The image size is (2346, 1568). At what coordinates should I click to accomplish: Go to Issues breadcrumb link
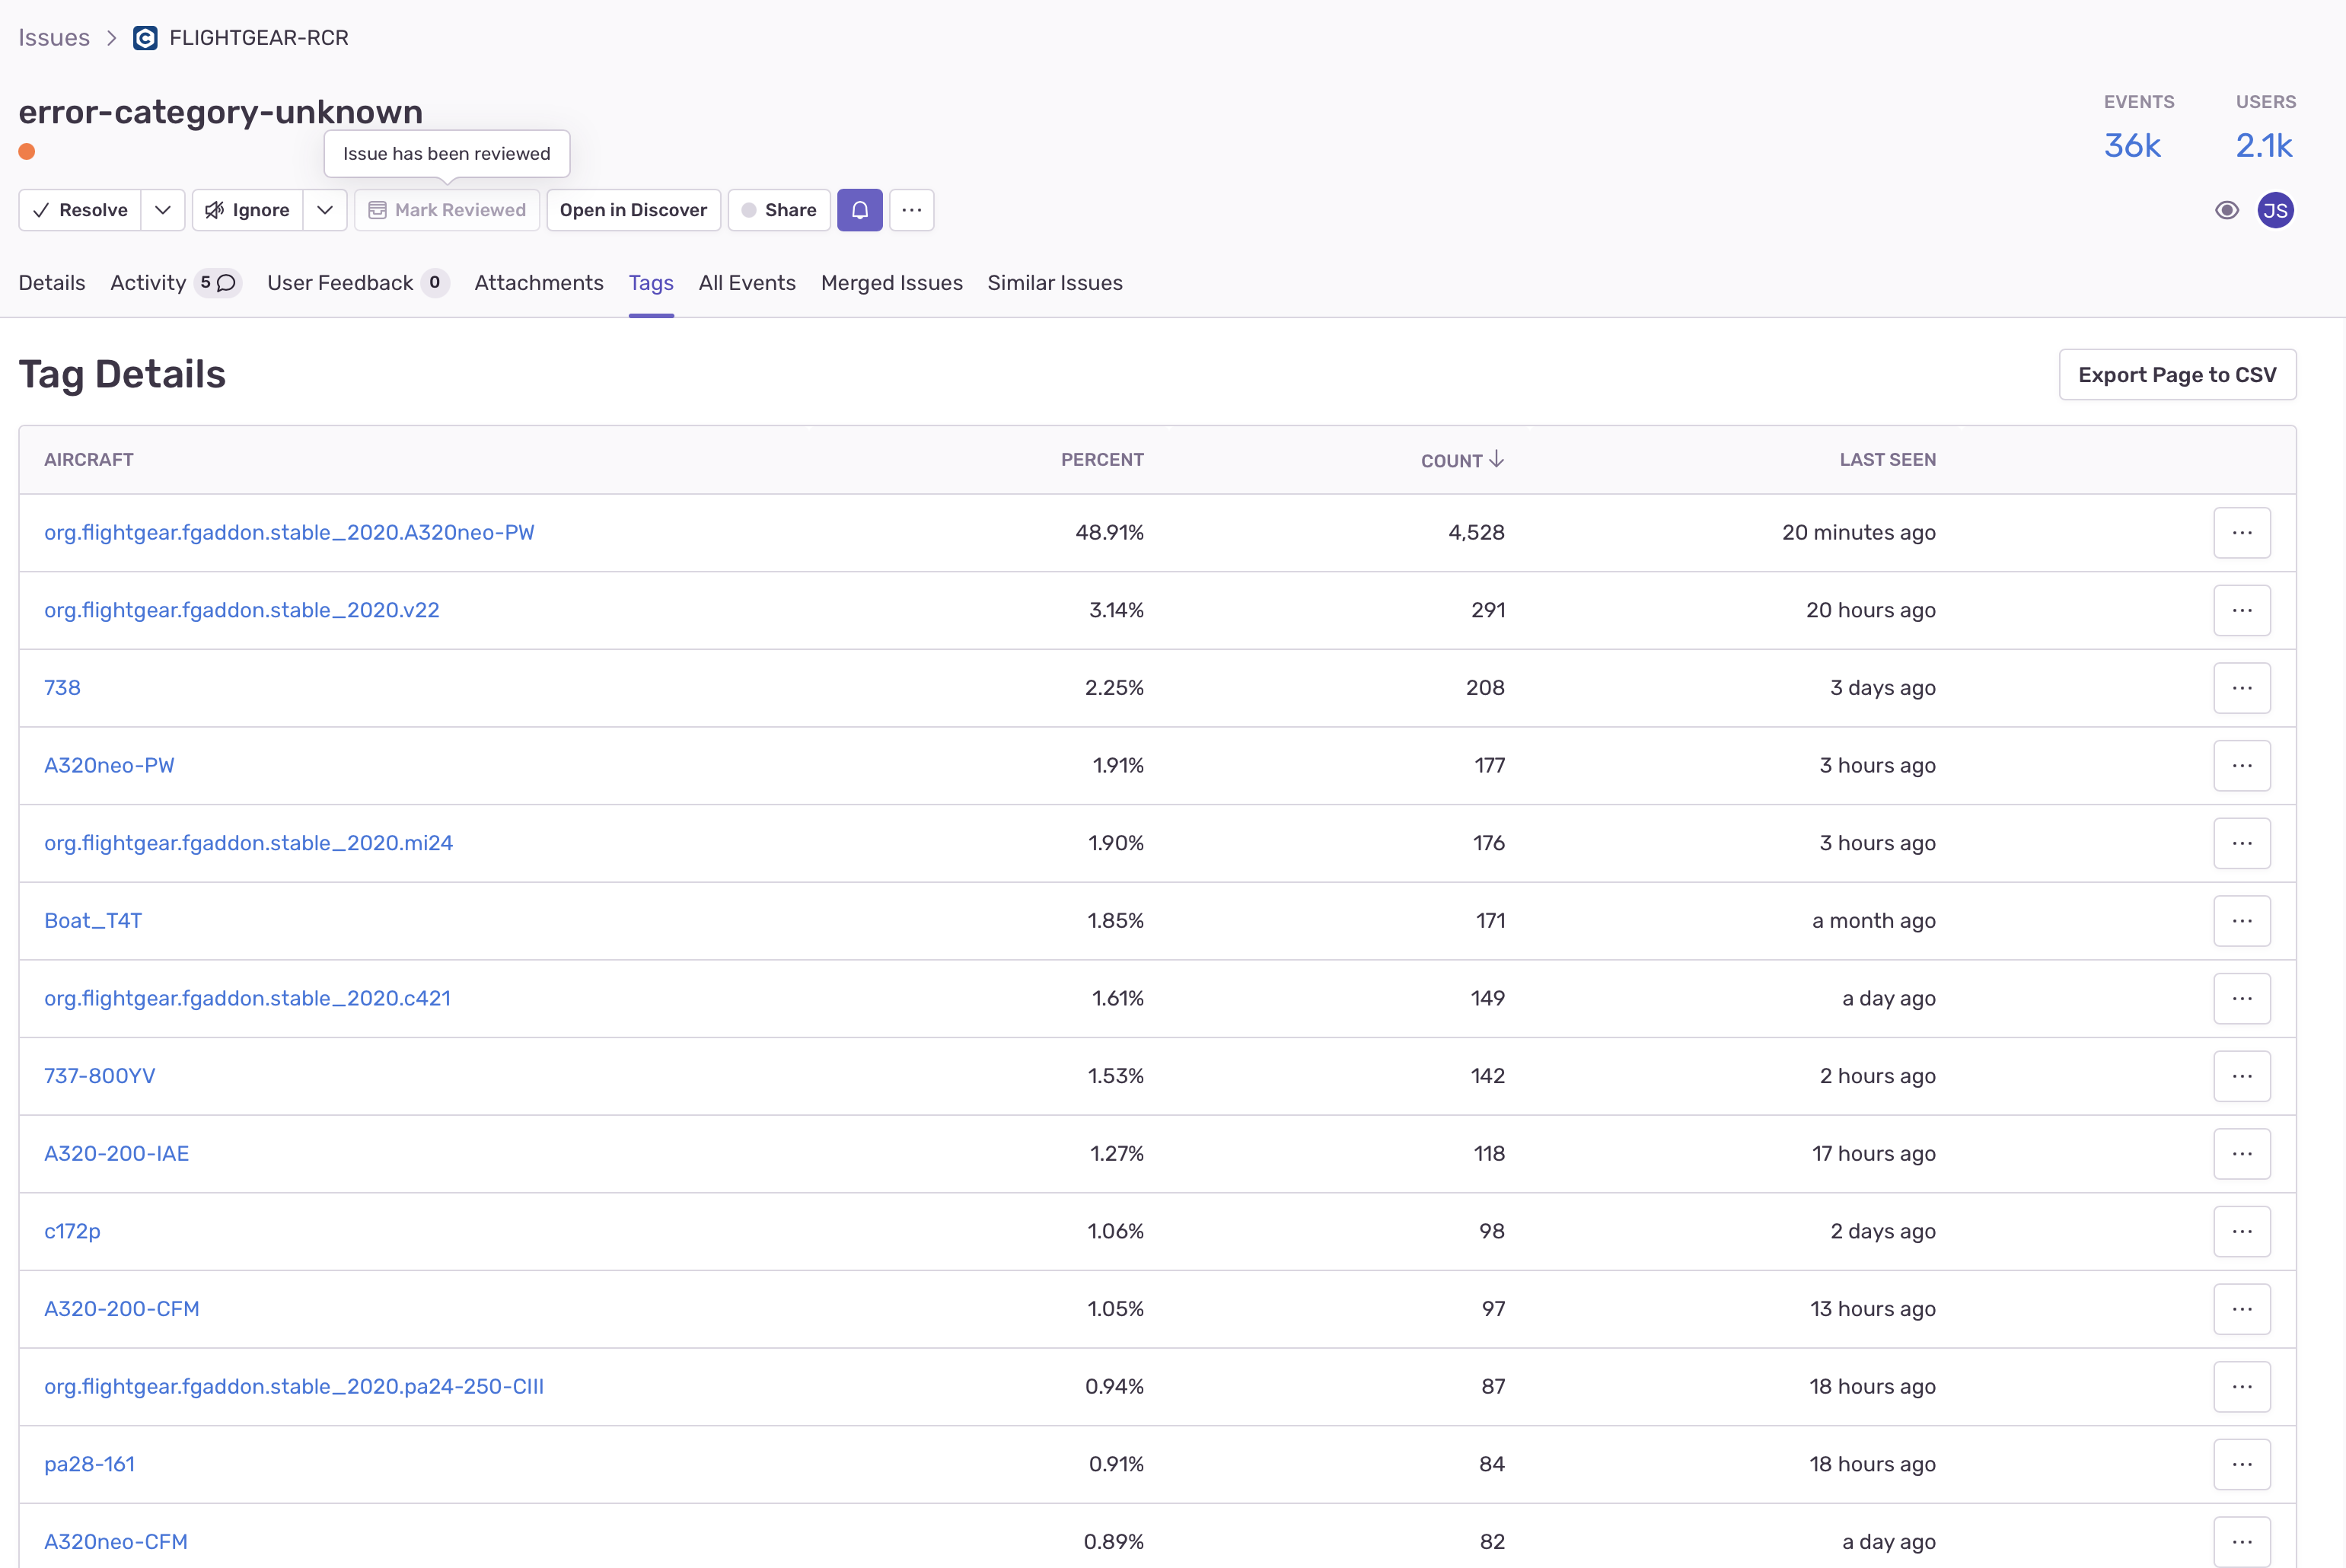tap(54, 38)
